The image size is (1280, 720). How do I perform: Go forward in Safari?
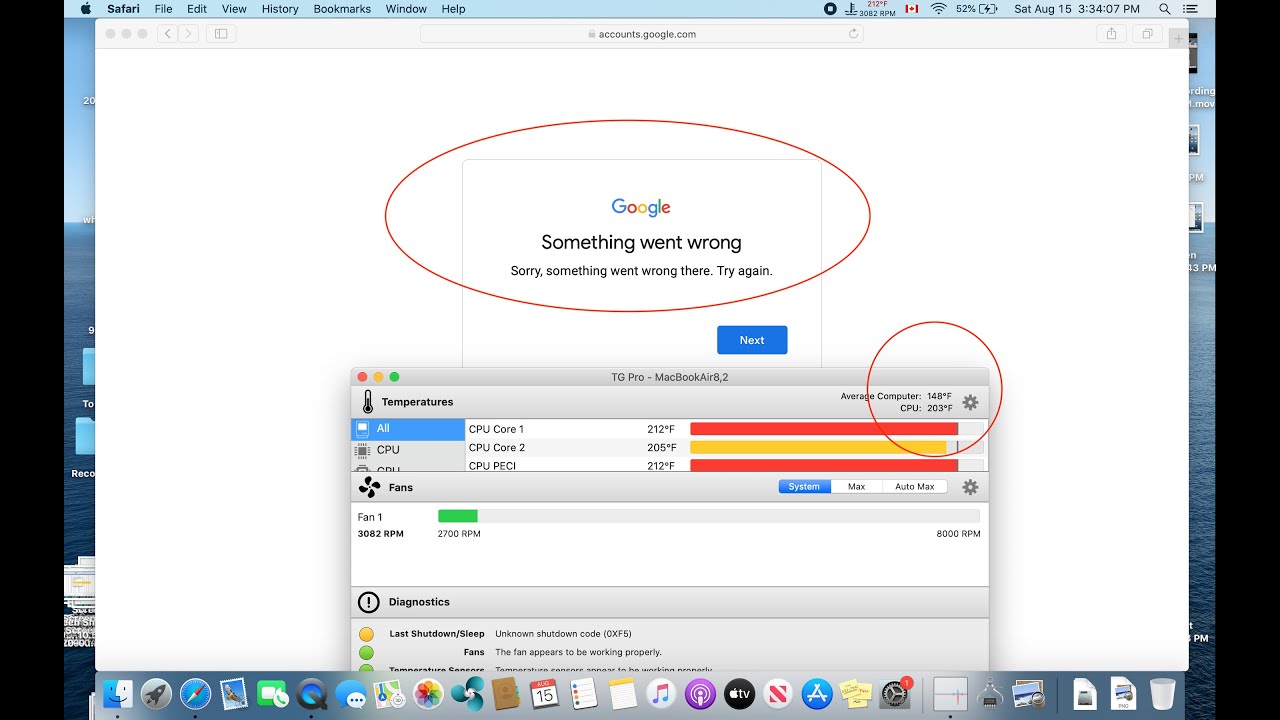tap(187, 34)
